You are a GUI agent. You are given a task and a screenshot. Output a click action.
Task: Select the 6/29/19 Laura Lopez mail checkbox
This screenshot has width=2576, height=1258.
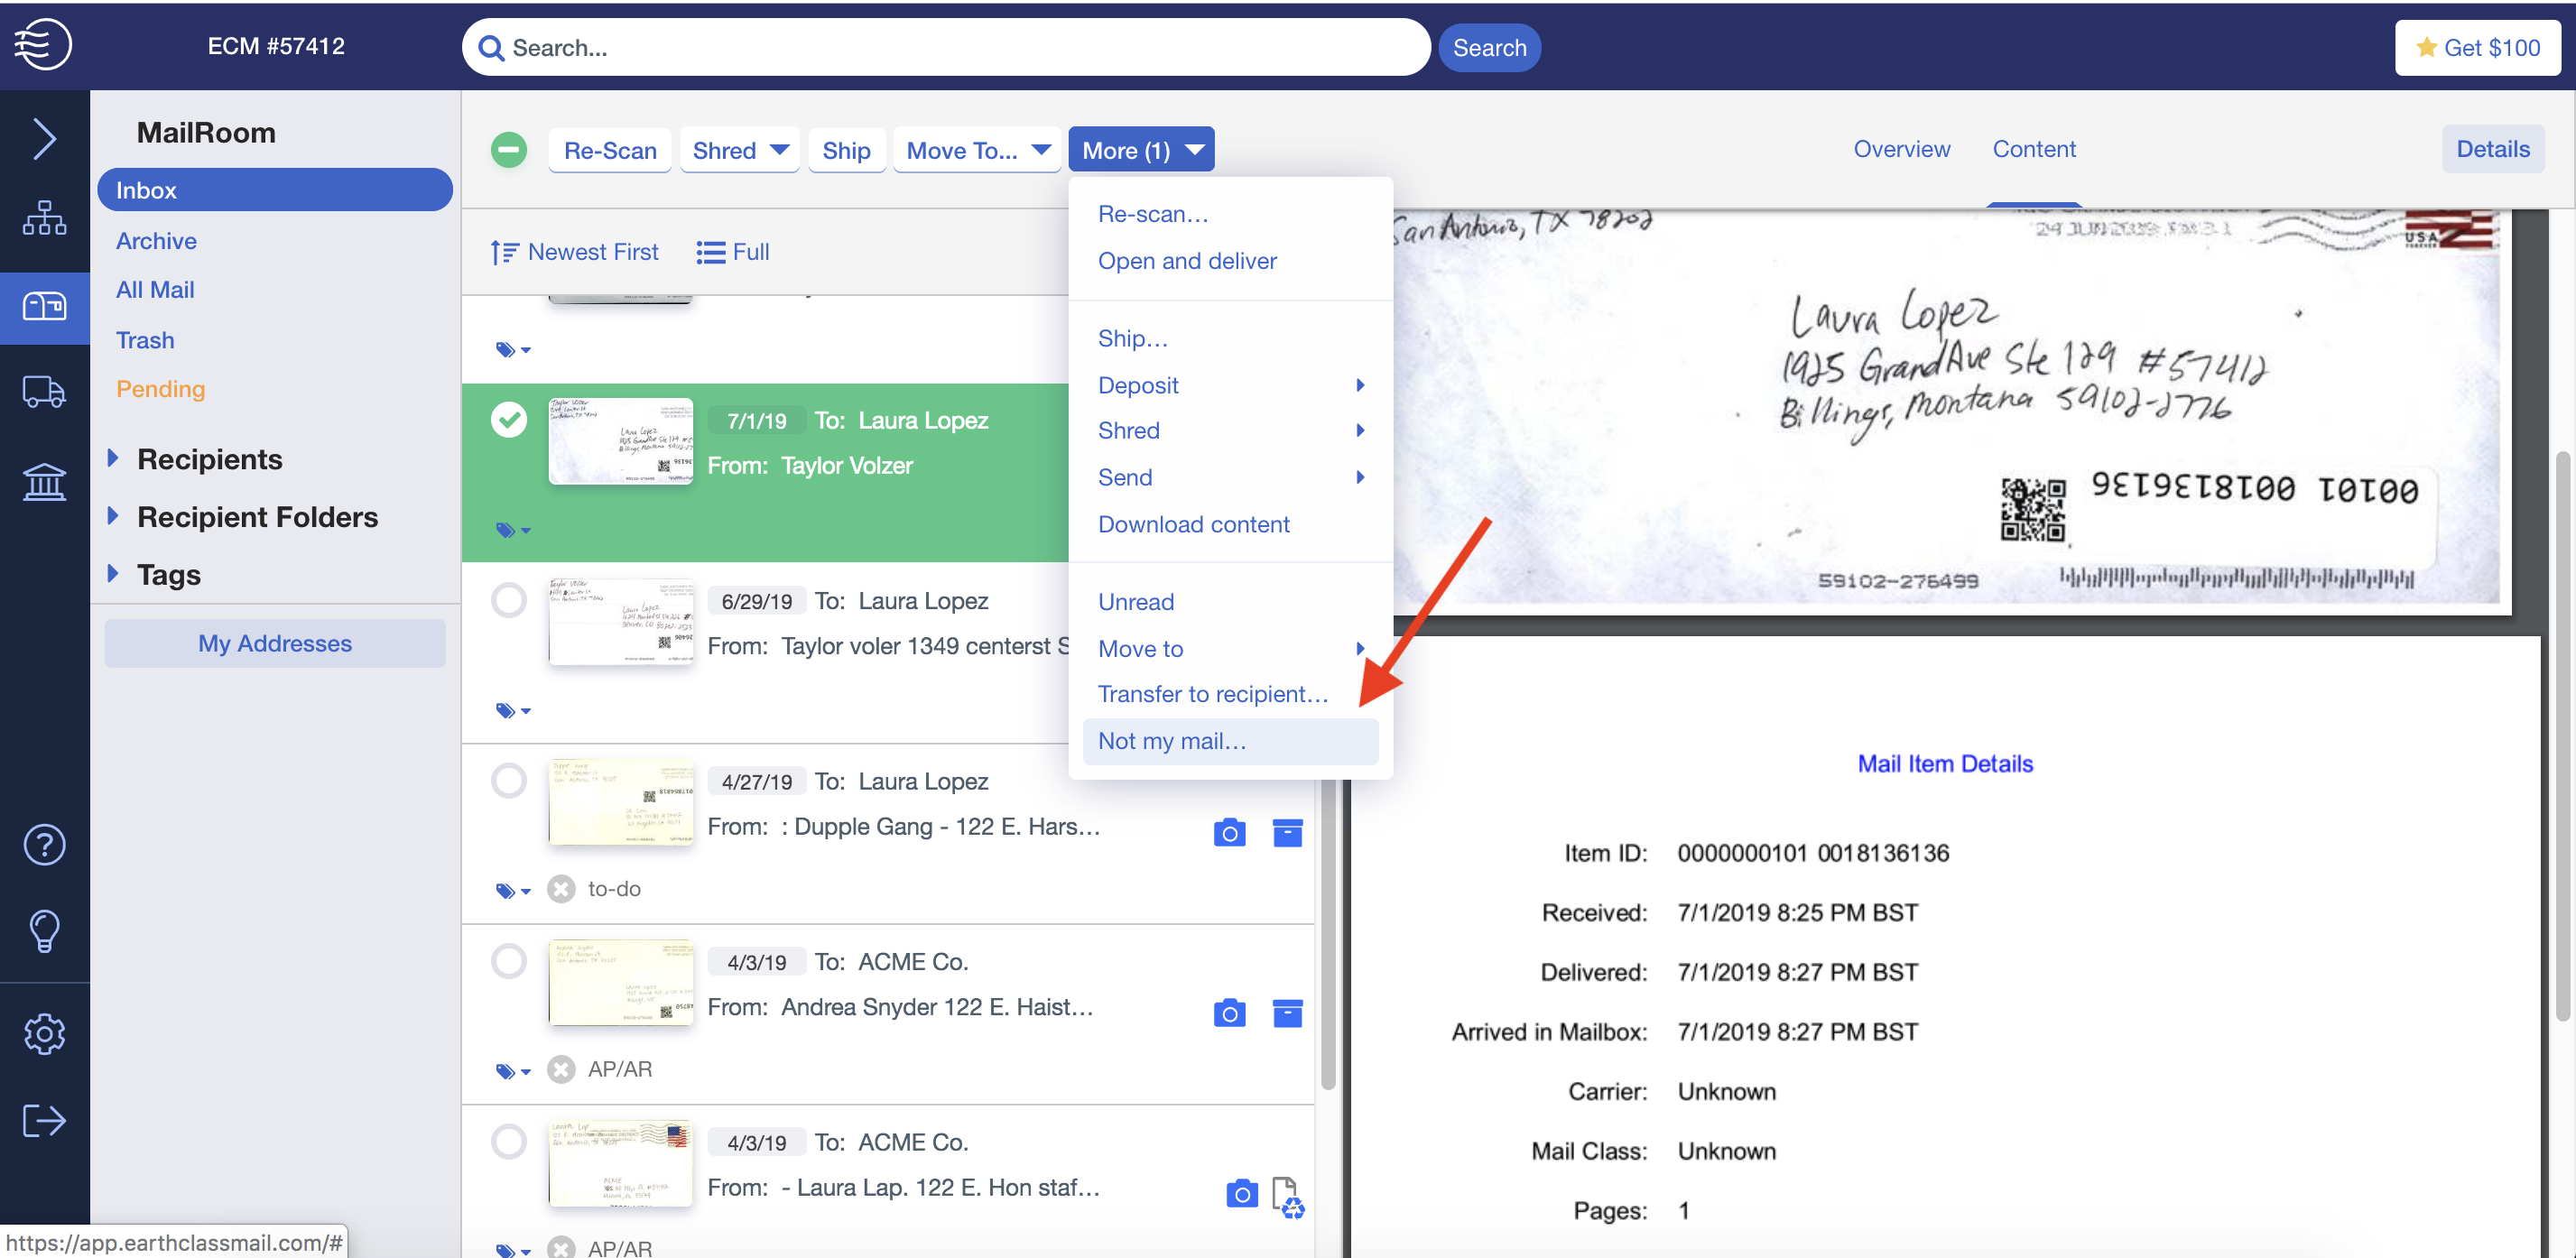coord(509,601)
